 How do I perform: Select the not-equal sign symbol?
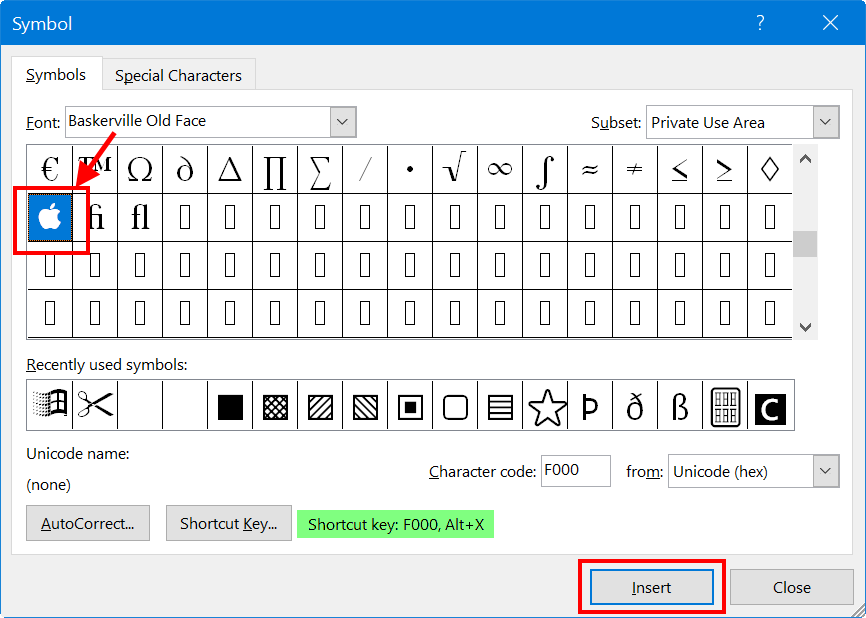(634, 169)
